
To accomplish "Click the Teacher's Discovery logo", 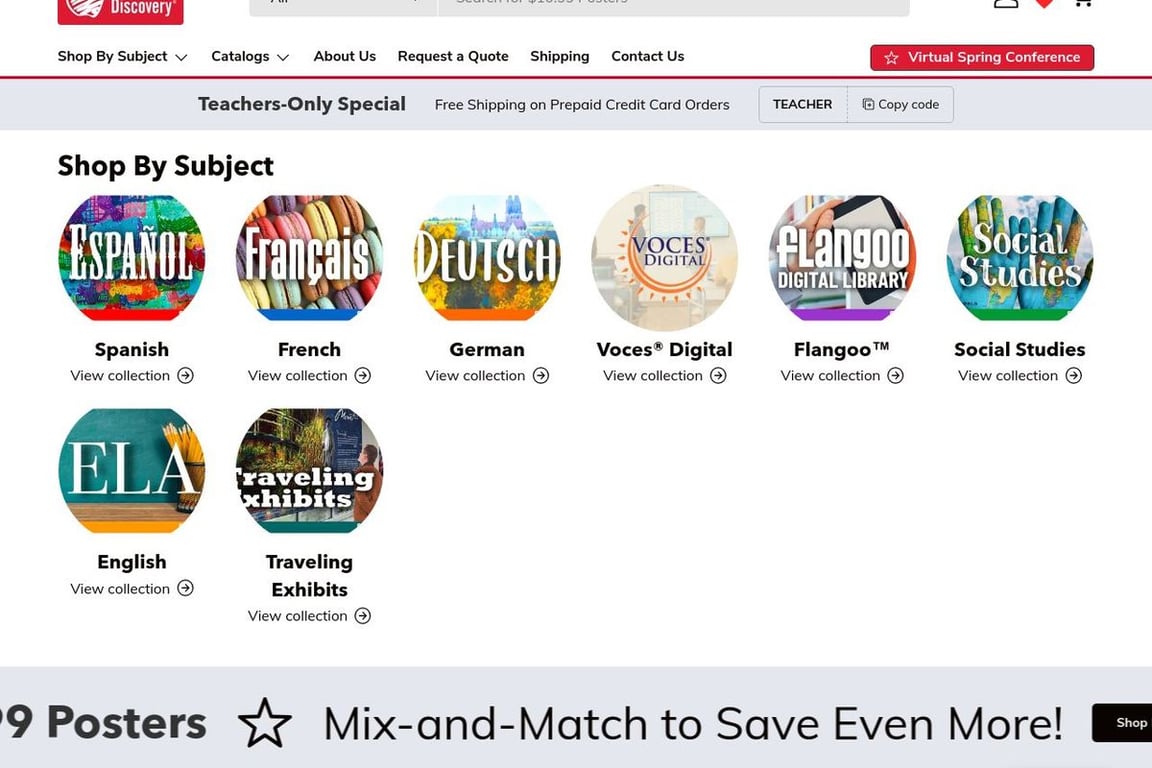I will pyautogui.click(x=120, y=11).
